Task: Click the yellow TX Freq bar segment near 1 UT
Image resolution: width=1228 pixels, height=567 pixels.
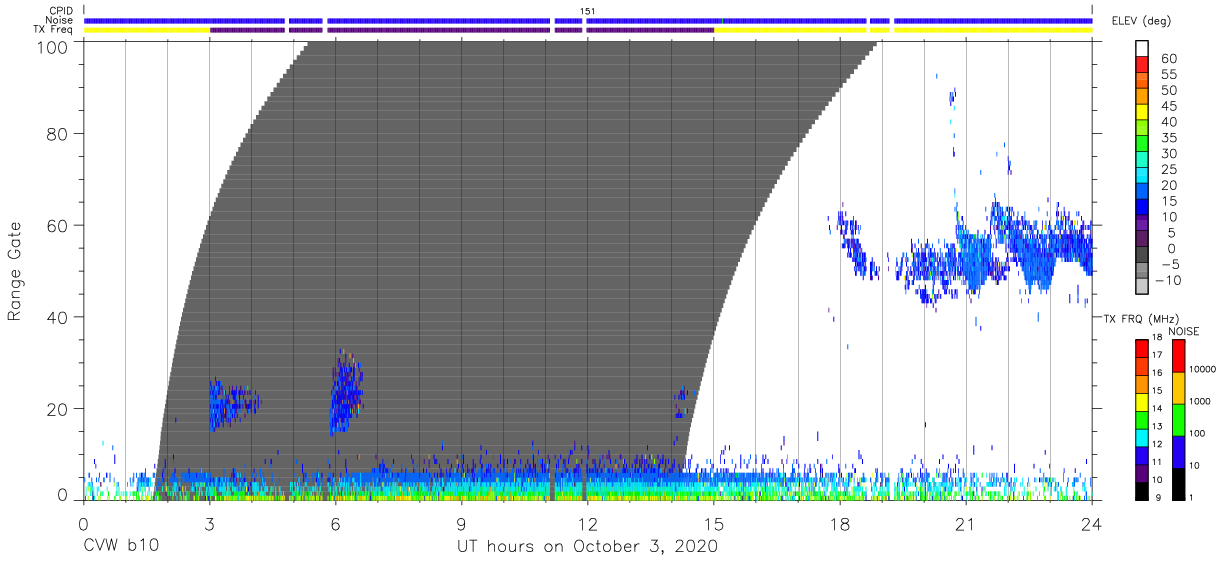Action: click(x=147, y=30)
